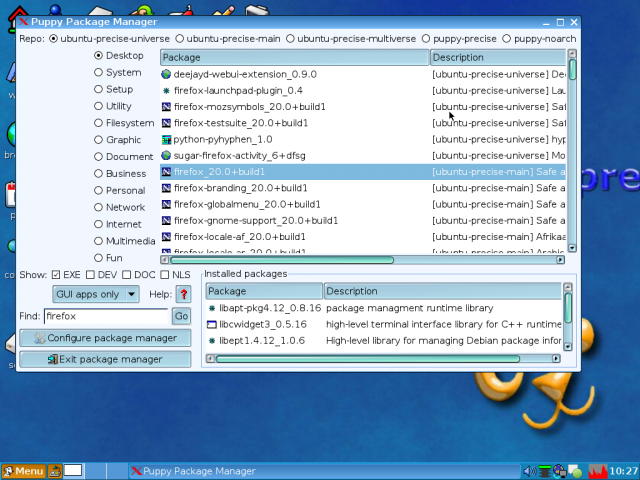This screenshot has width=640, height=480.
Task: Click the Description column header in installed list
Action: [x=442, y=291]
